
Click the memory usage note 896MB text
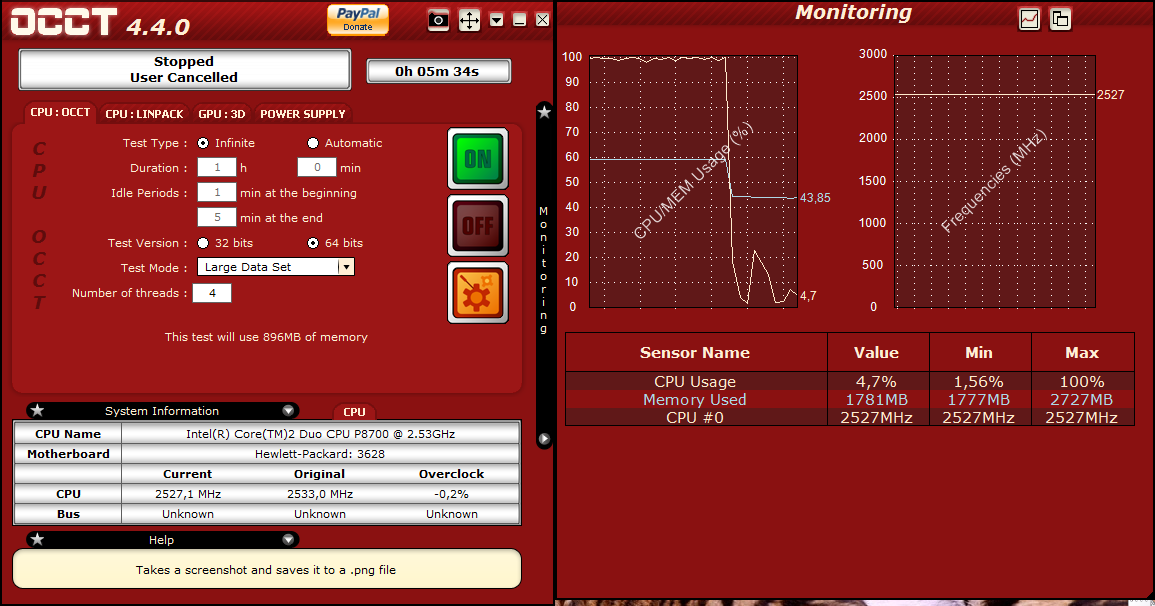point(266,337)
